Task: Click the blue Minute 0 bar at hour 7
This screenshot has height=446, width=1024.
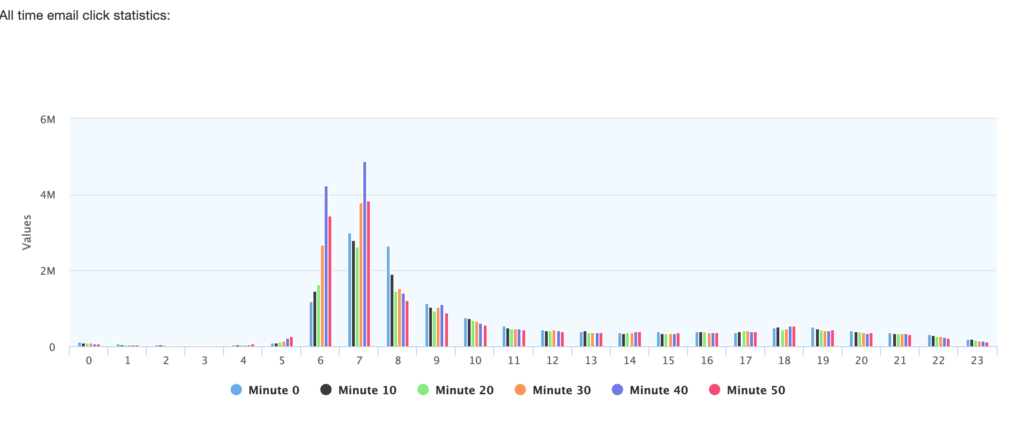Action: tap(349, 290)
